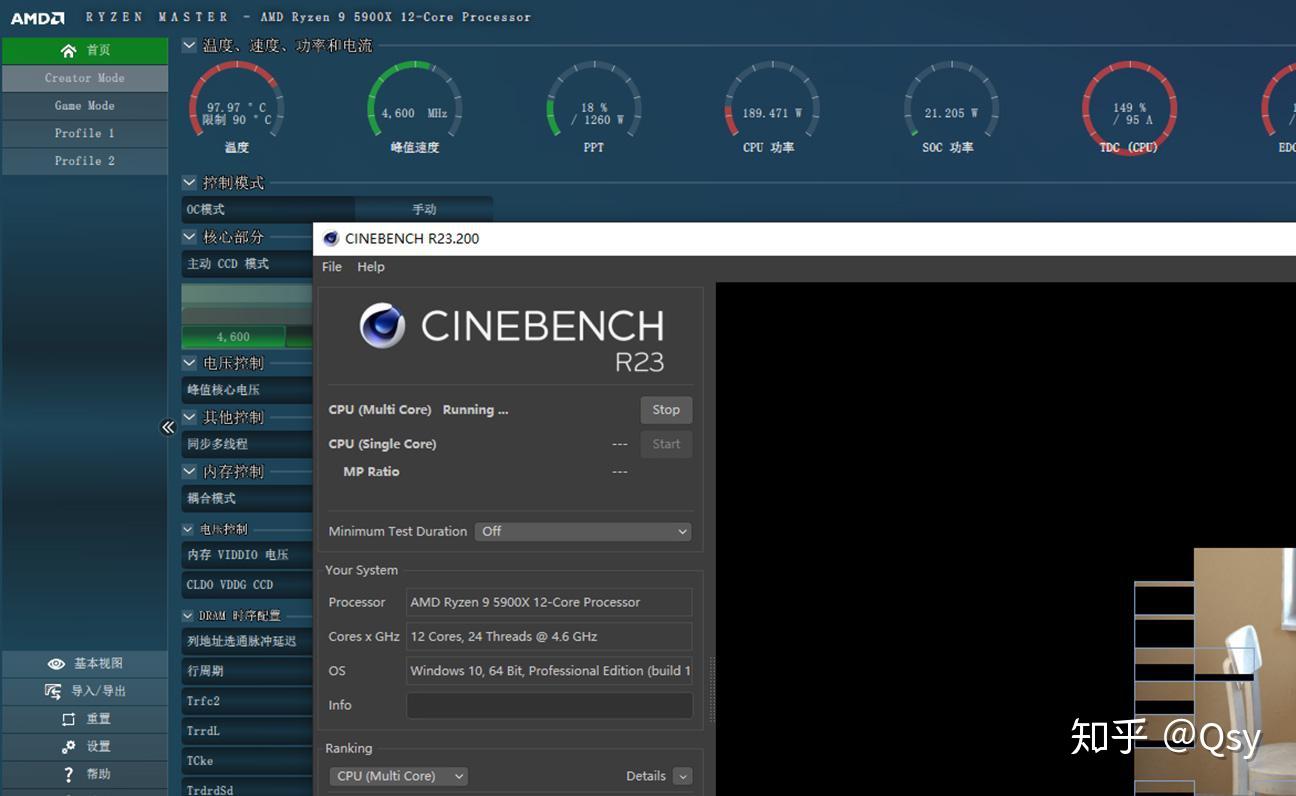Viewport: 1296px width, 796px height.
Task: Collapse the 其他控制 section
Action: pos(189,417)
